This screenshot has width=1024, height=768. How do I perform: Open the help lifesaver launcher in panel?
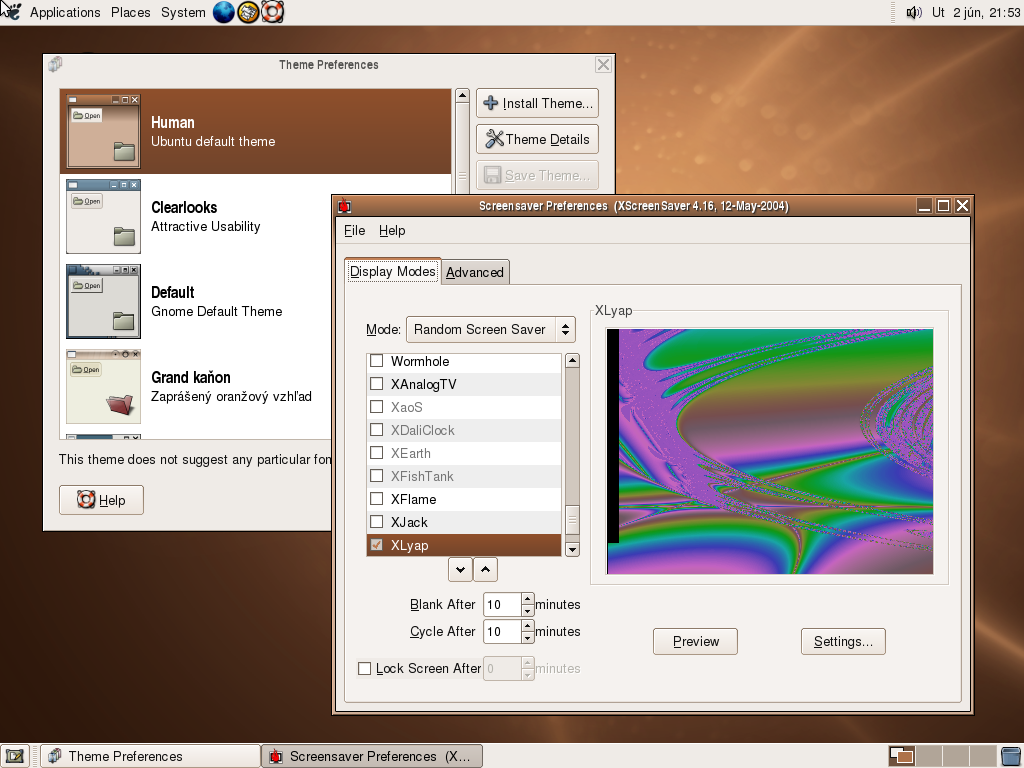(272, 12)
